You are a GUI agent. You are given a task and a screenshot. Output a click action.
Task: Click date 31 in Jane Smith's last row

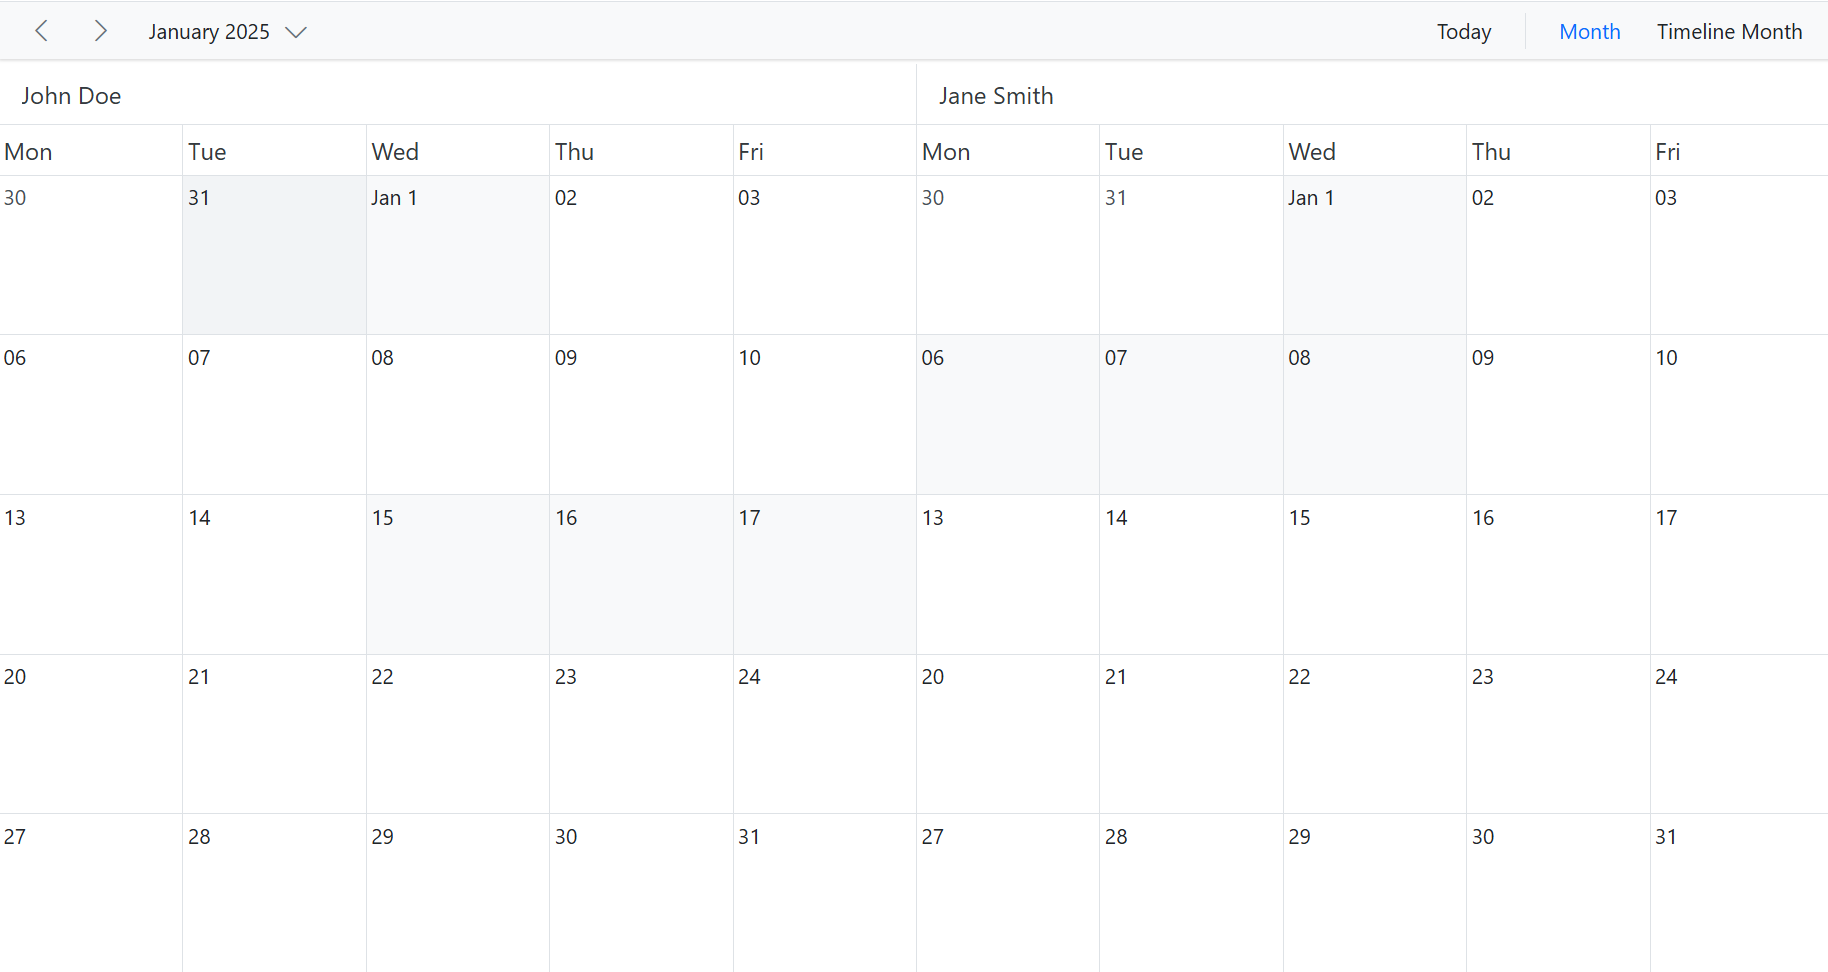pyautogui.click(x=1666, y=837)
